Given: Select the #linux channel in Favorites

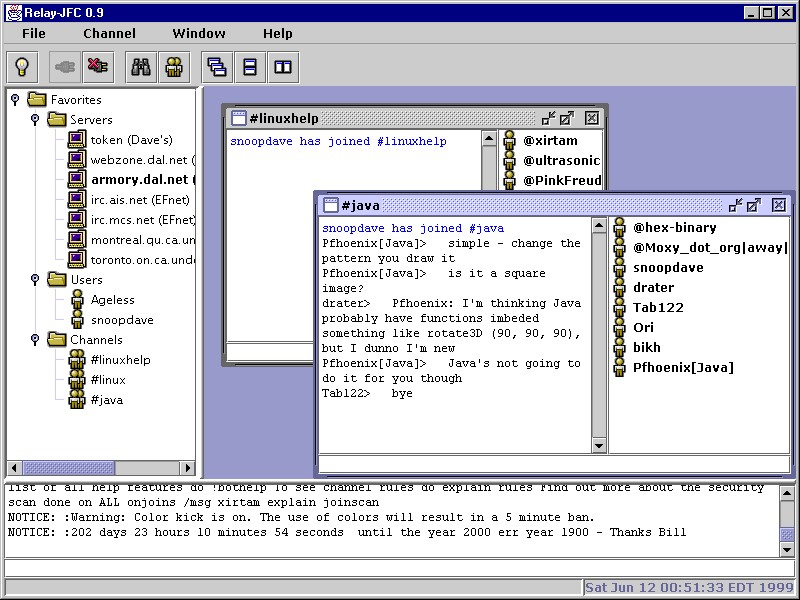Looking at the screenshot, I should (x=107, y=380).
